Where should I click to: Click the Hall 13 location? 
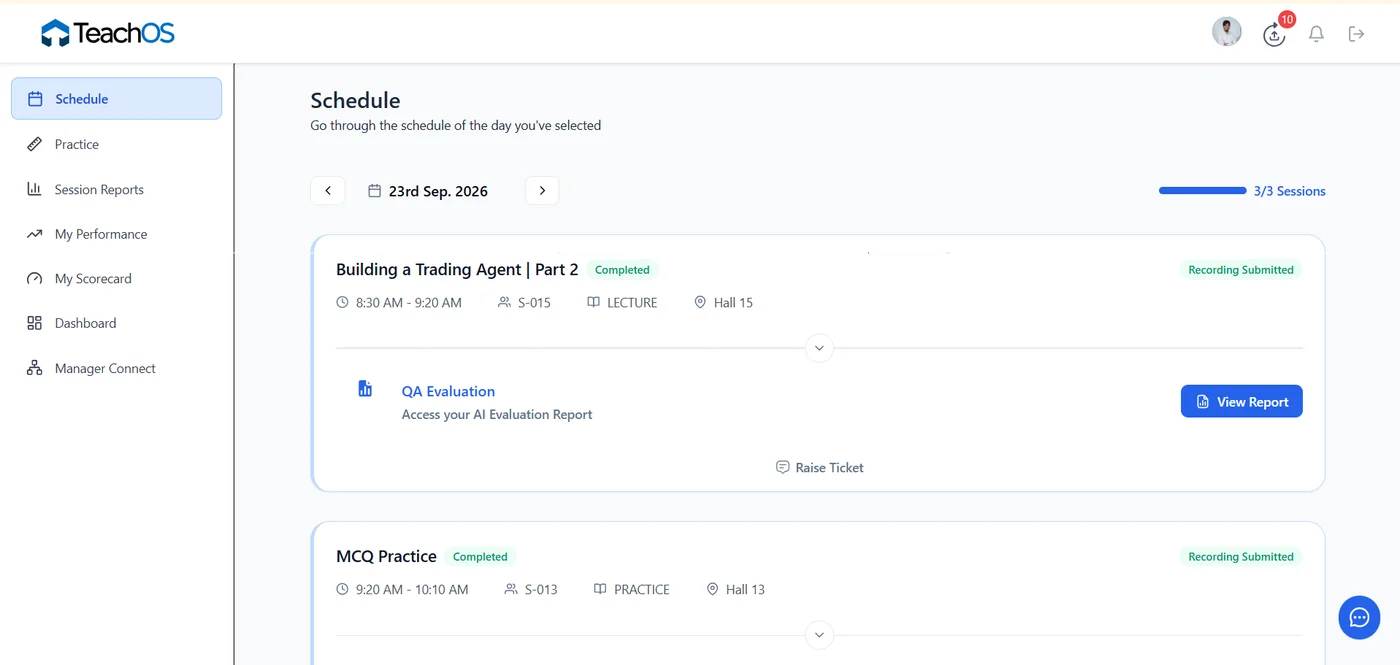click(745, 589)
